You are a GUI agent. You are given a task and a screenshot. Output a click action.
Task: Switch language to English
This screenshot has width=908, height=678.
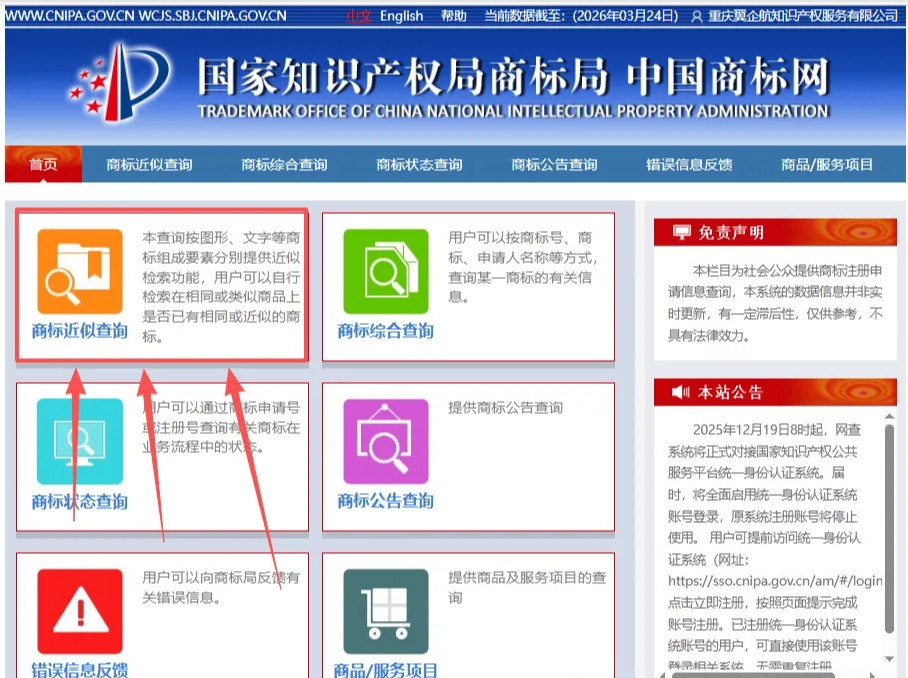(401, 16)
